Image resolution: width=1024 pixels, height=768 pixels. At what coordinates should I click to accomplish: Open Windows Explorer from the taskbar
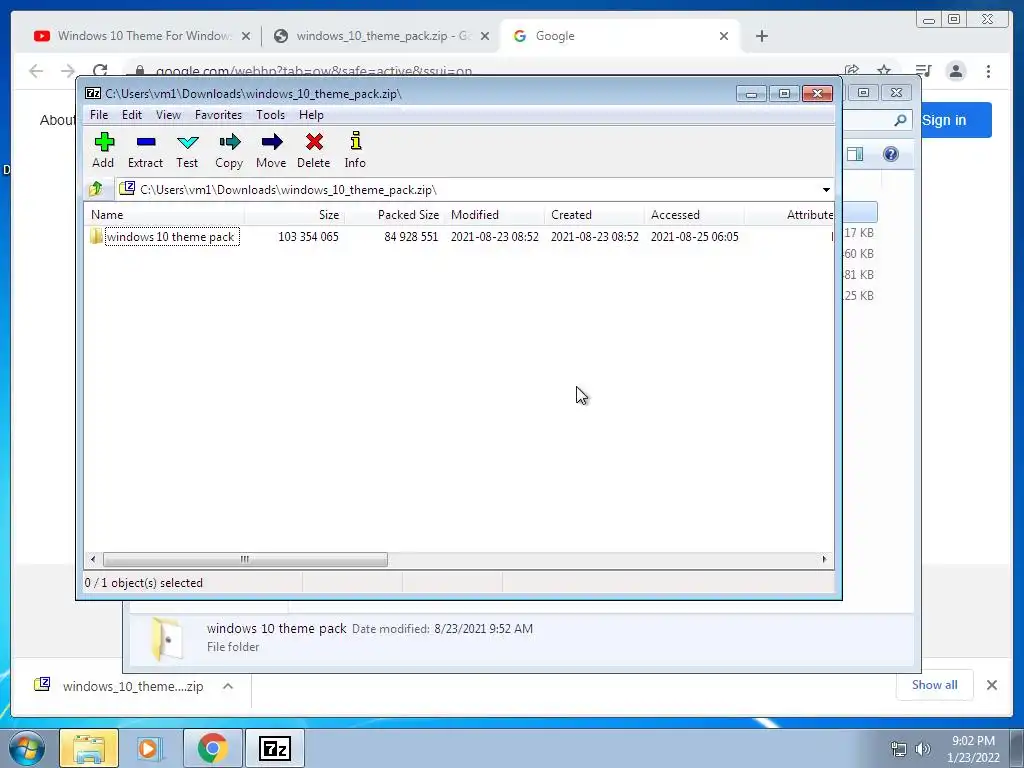click(89, 748)
